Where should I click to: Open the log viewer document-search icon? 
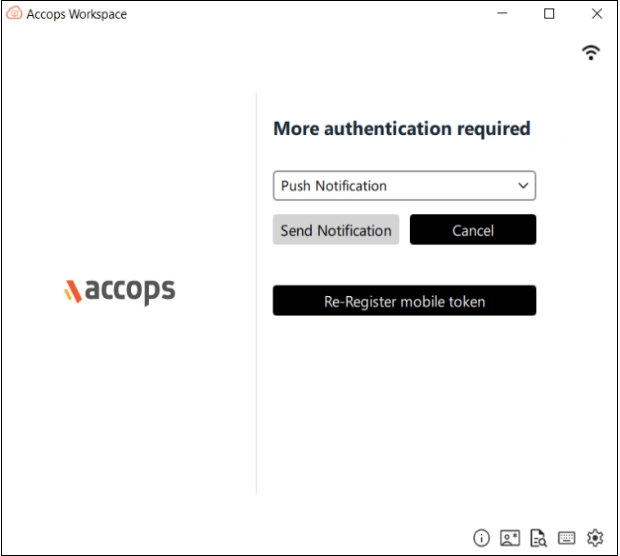tap(538, 538)
